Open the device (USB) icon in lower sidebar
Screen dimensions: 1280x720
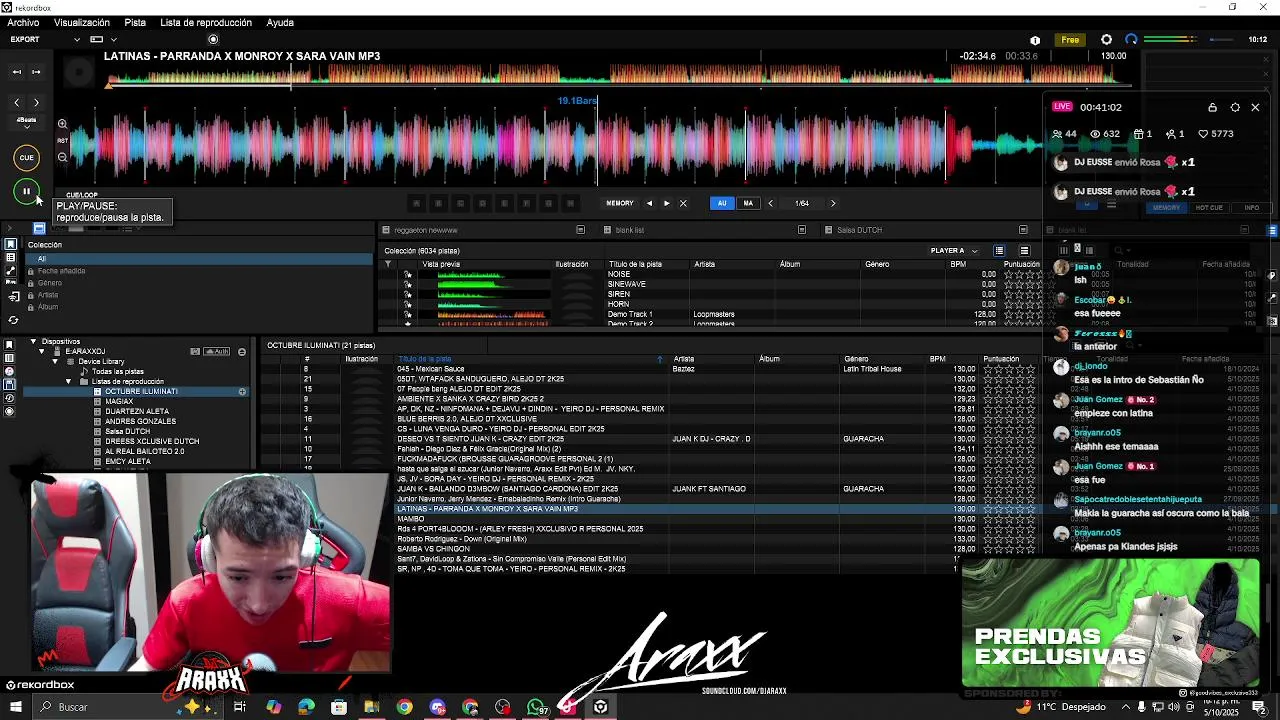[x=10, y=384]
